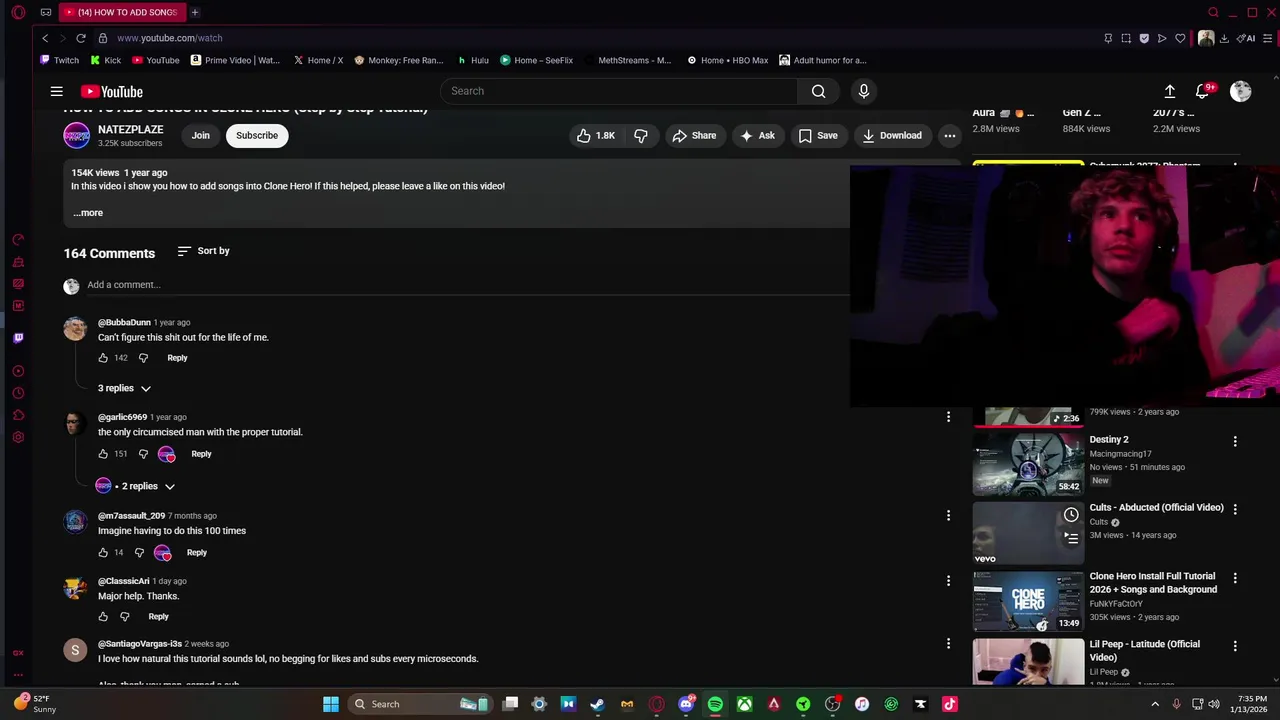Open the YouTube guide hamburger menu
Screen dimensions: 1280x720
(57, 91)
